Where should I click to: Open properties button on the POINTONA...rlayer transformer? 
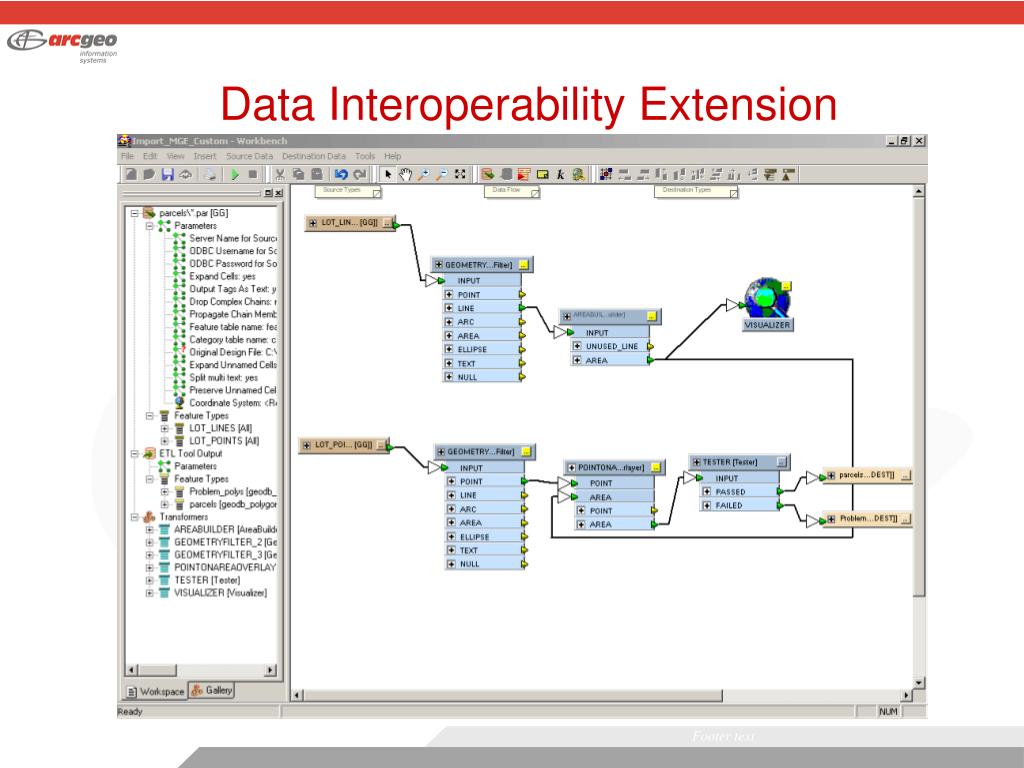[x=656, y=468]
